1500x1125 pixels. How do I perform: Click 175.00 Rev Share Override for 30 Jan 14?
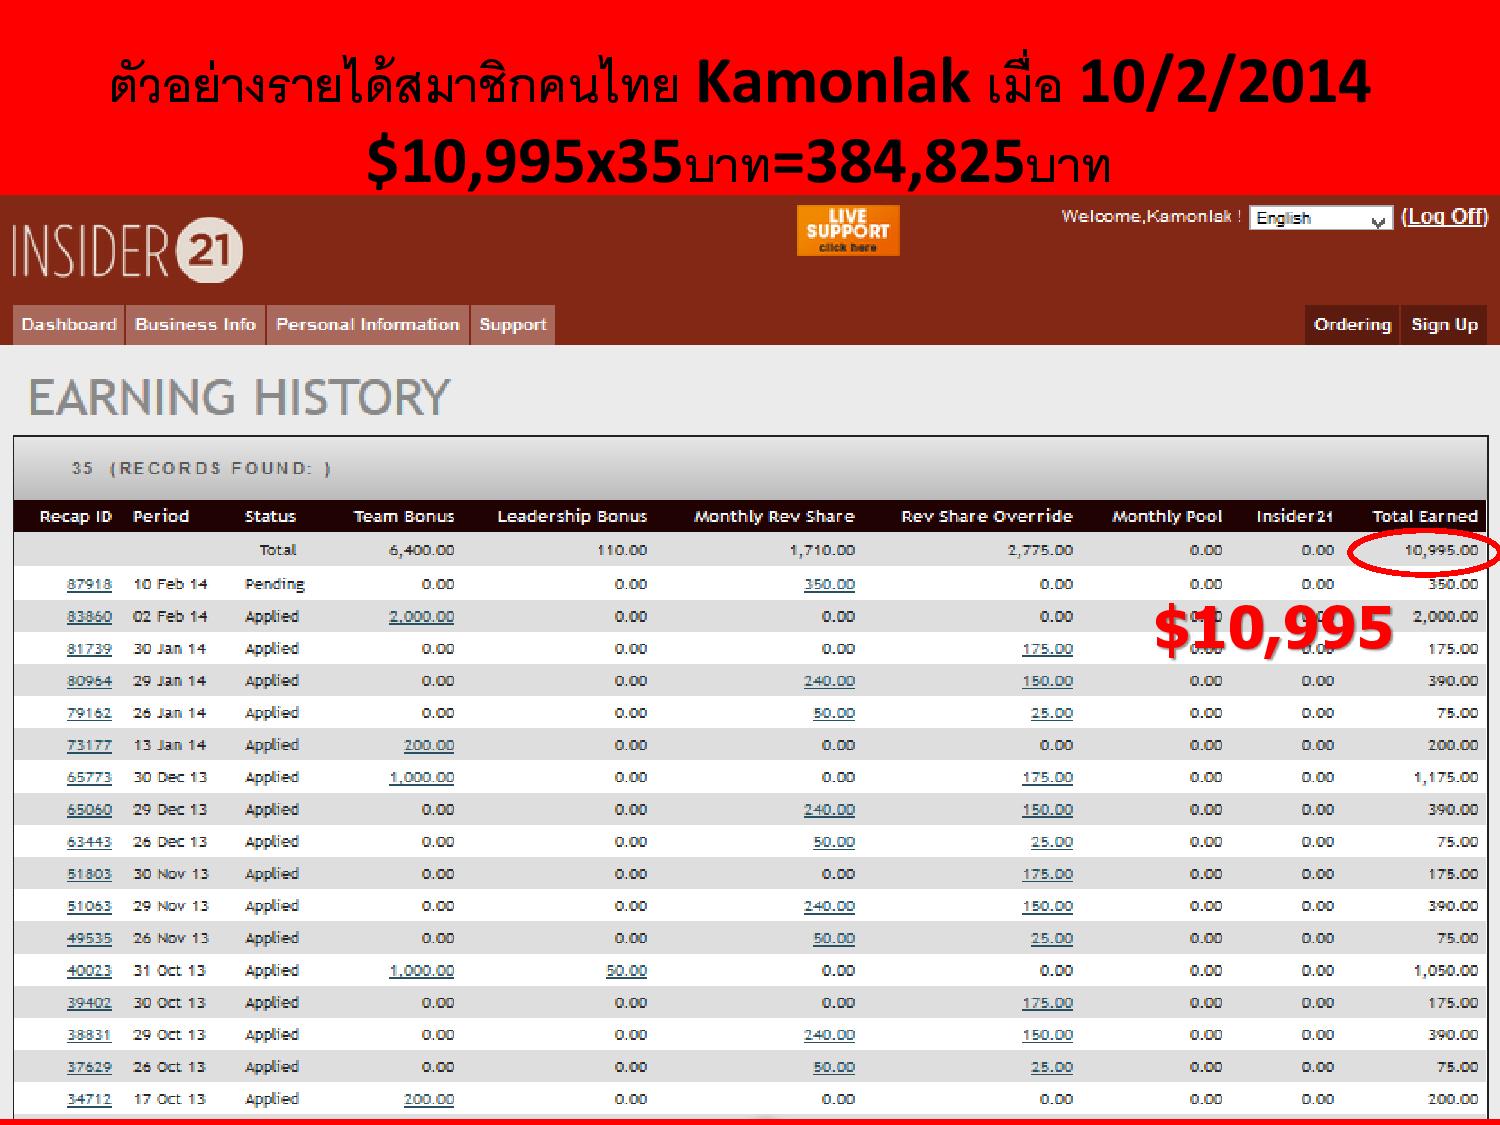(1047, 649)
